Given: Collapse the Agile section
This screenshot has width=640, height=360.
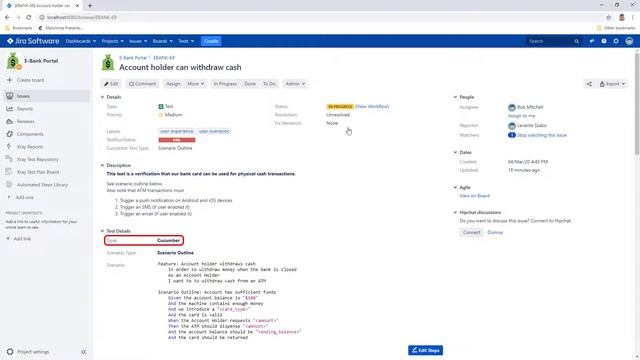Looking at the screenshot, I should [x=455, y=187].
